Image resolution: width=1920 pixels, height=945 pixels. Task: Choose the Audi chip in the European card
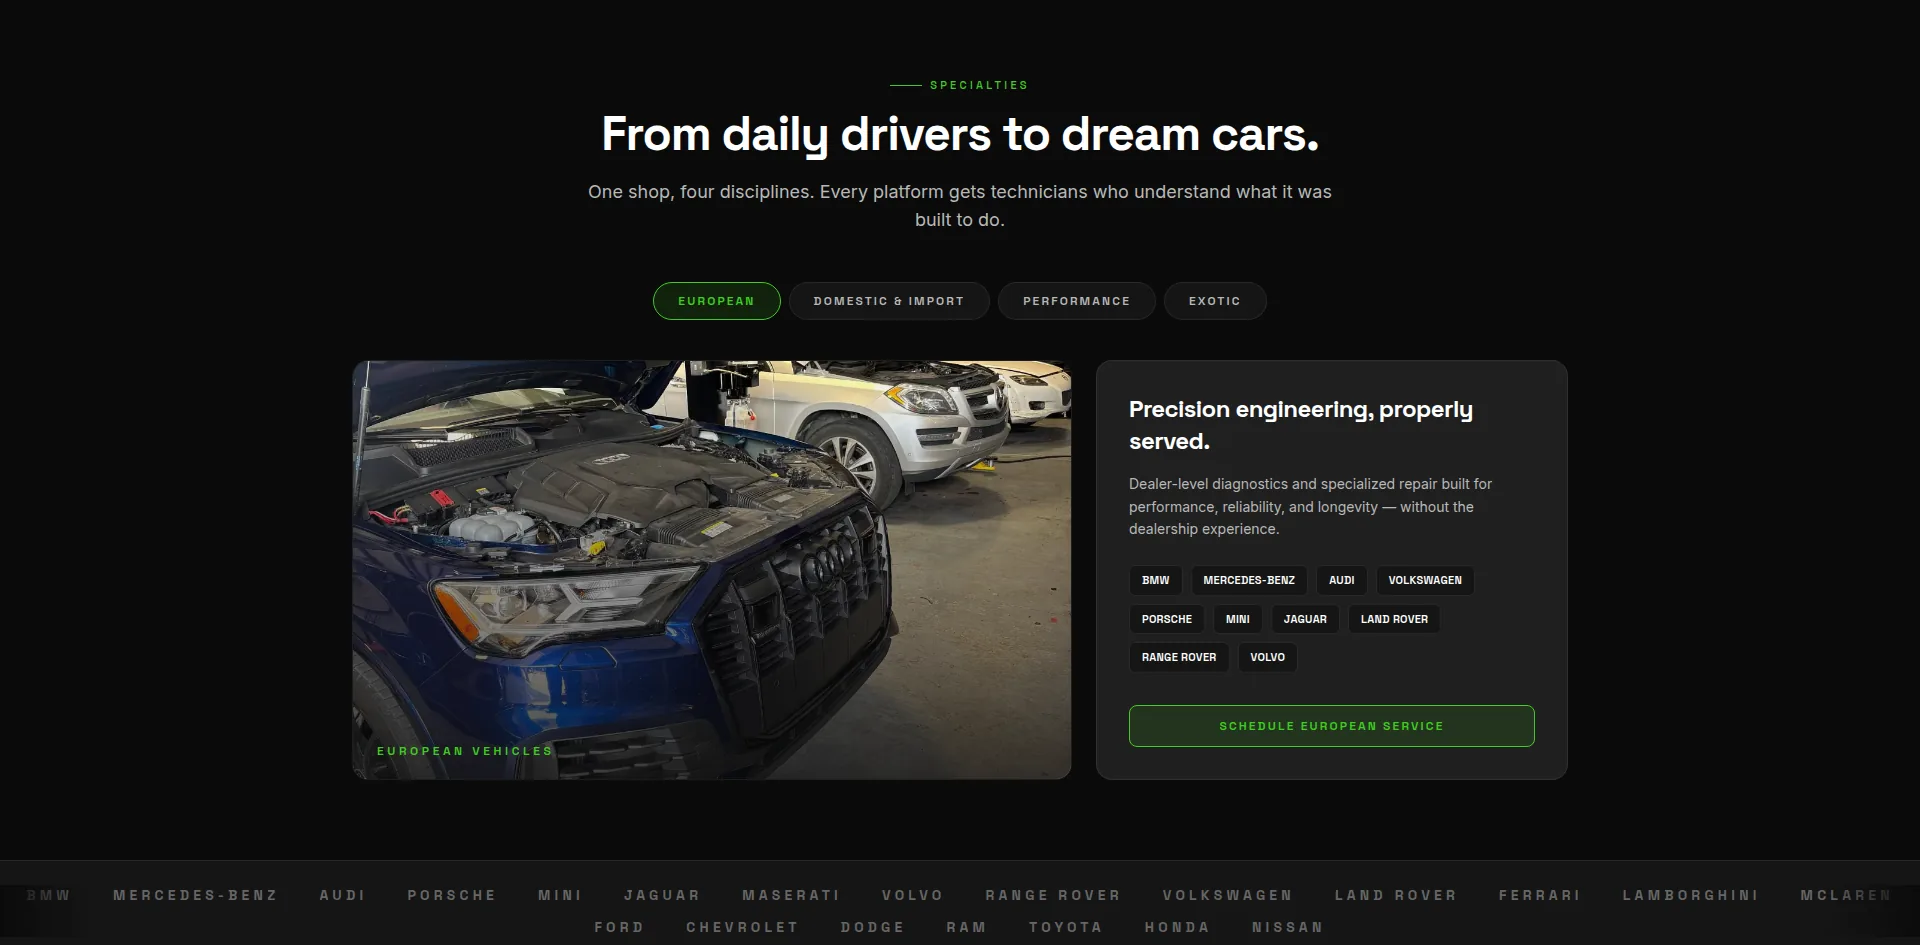1341,581
